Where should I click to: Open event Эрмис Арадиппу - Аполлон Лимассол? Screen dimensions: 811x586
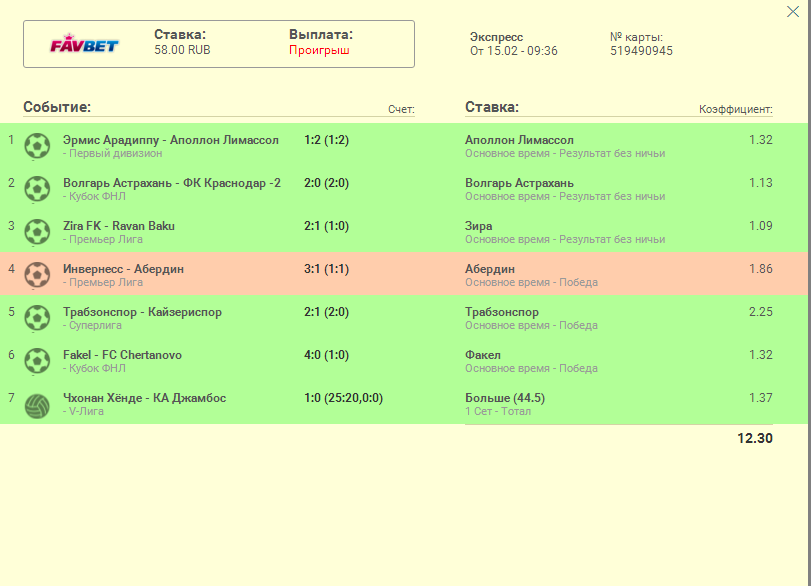171,140
